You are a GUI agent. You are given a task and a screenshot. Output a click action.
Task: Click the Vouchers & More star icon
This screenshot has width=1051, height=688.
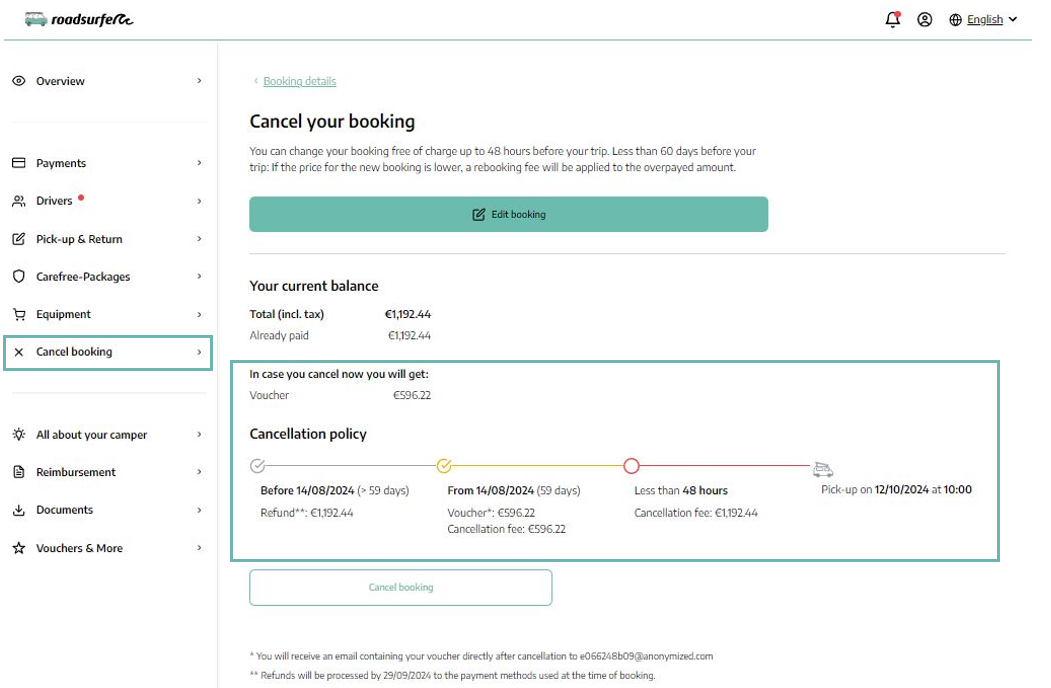point(19,548)
